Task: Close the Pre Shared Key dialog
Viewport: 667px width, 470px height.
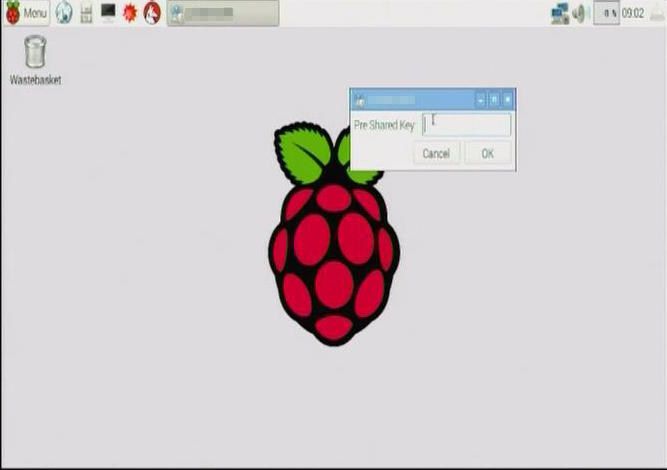Action: tap(508, 100)
